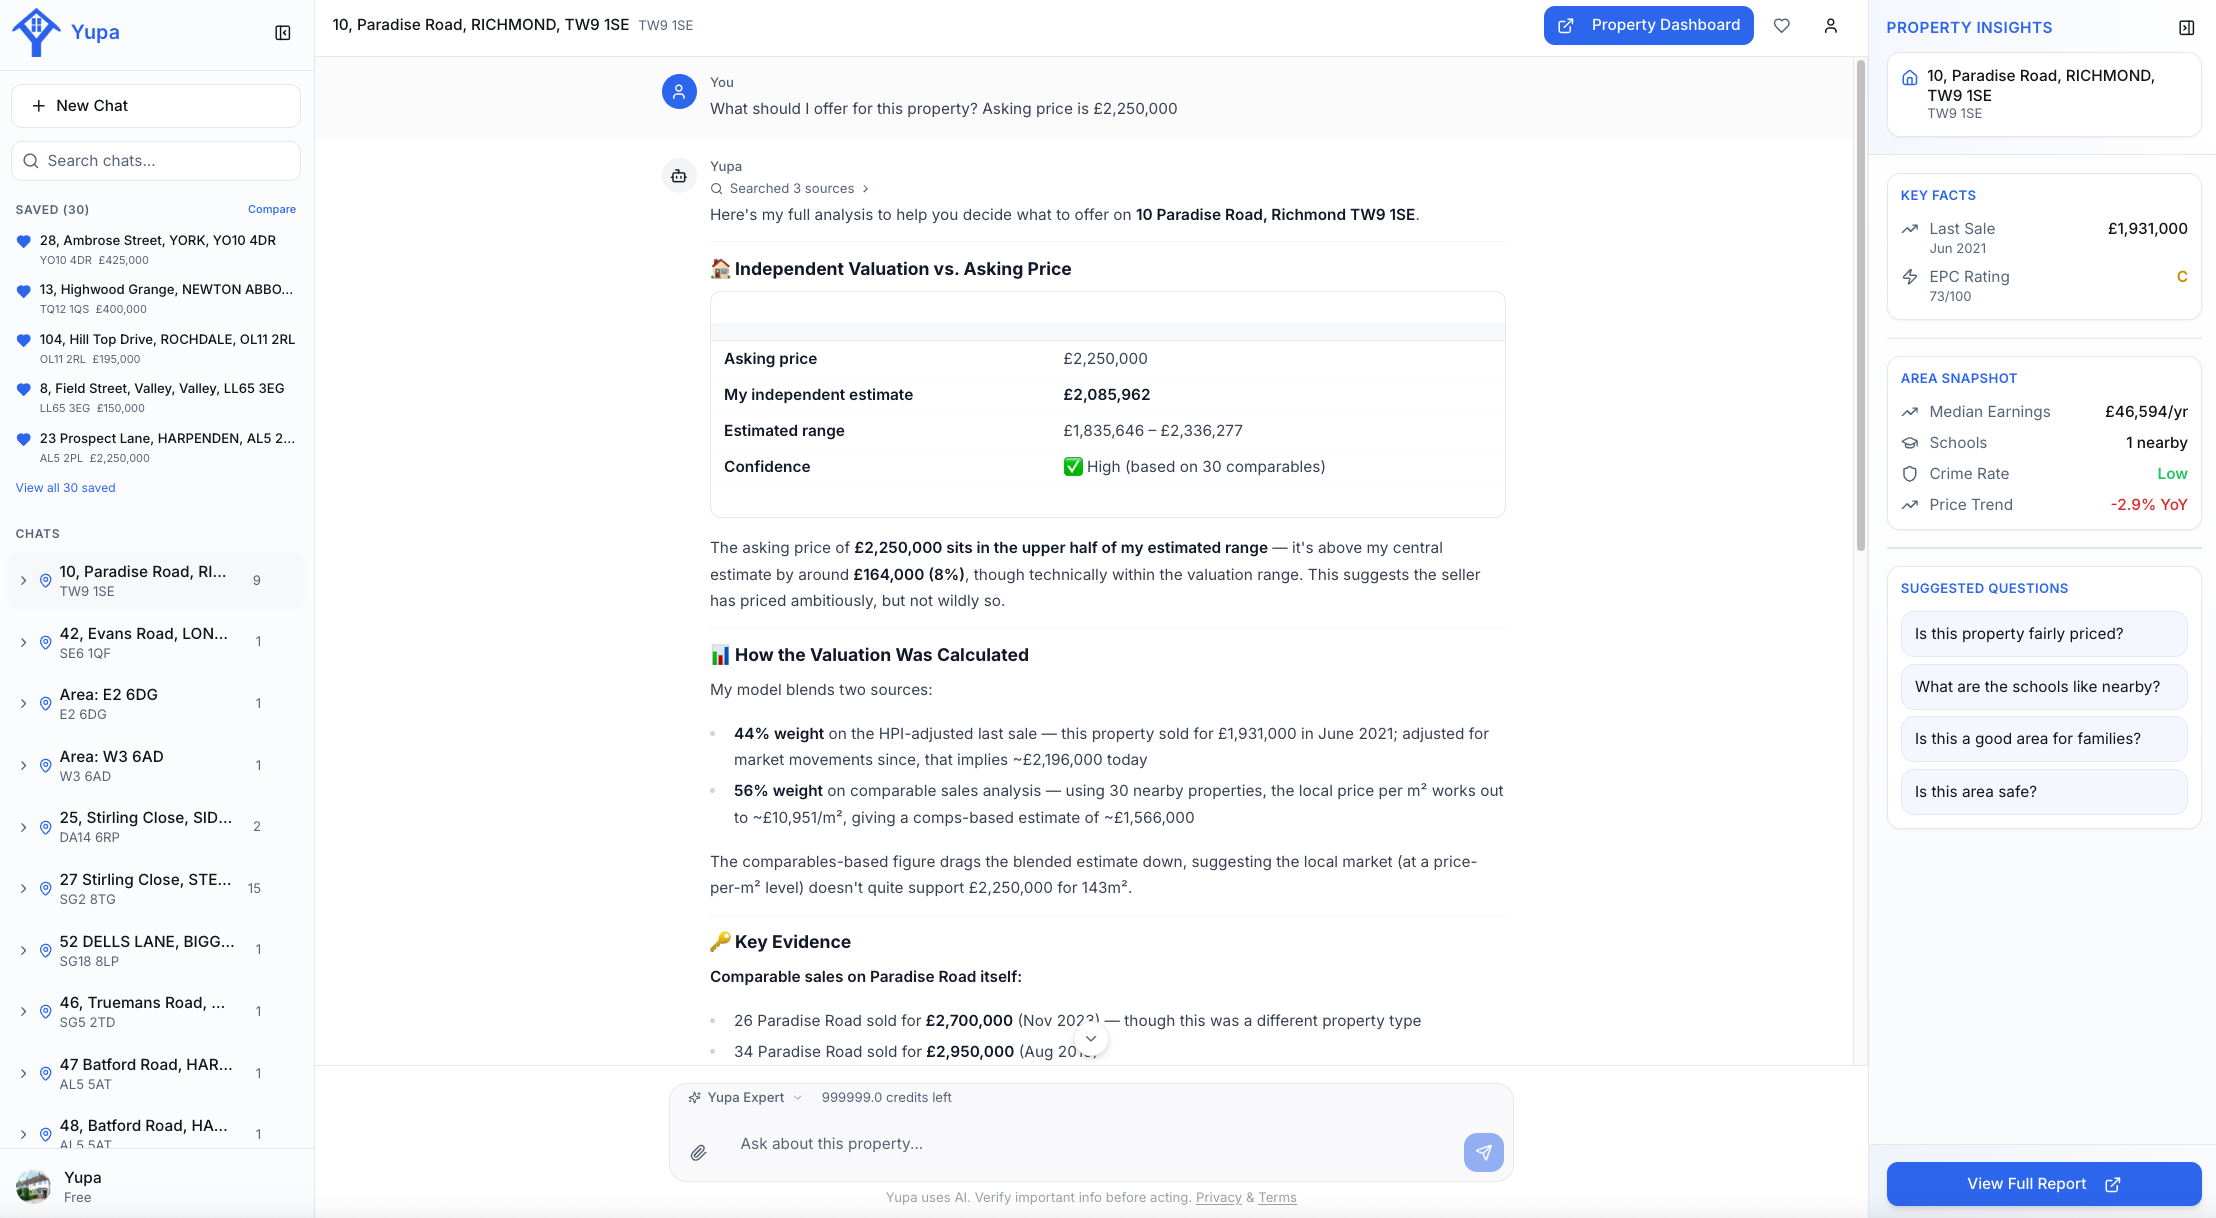Viewport: 2216px width, 1218px height.
Task: Expand the 52 DELLS LANE chat chevron
Action: pos(23,950)
